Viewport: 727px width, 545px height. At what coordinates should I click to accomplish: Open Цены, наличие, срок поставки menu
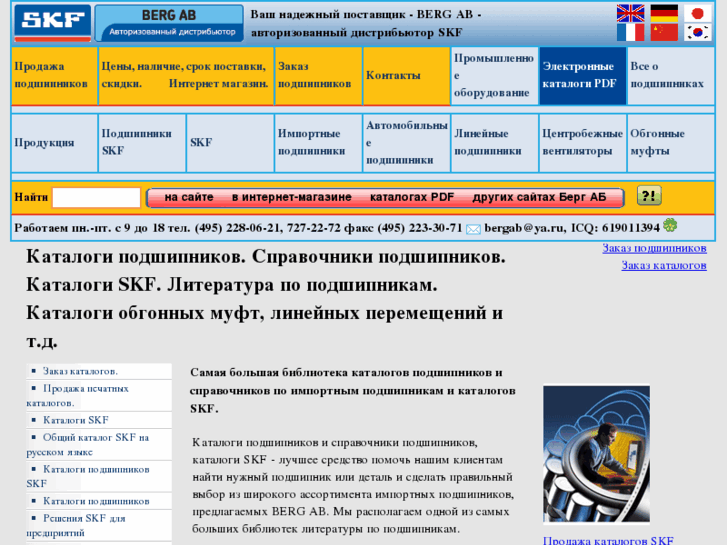[186, 76]
